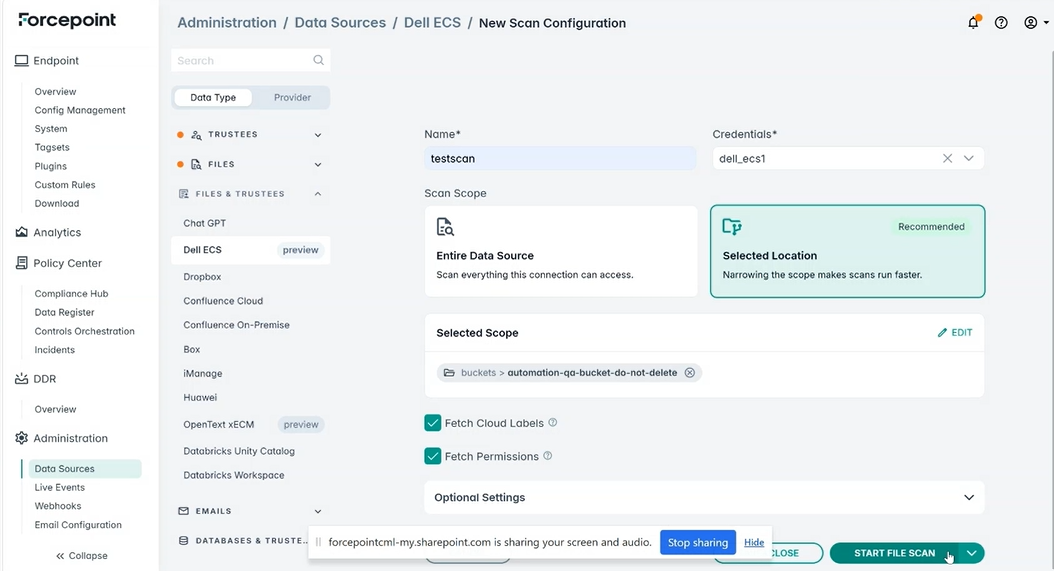Viewport: 1054px width, 571px height.
Task: Open the help question mark icon
Action: coord(1001,23)
